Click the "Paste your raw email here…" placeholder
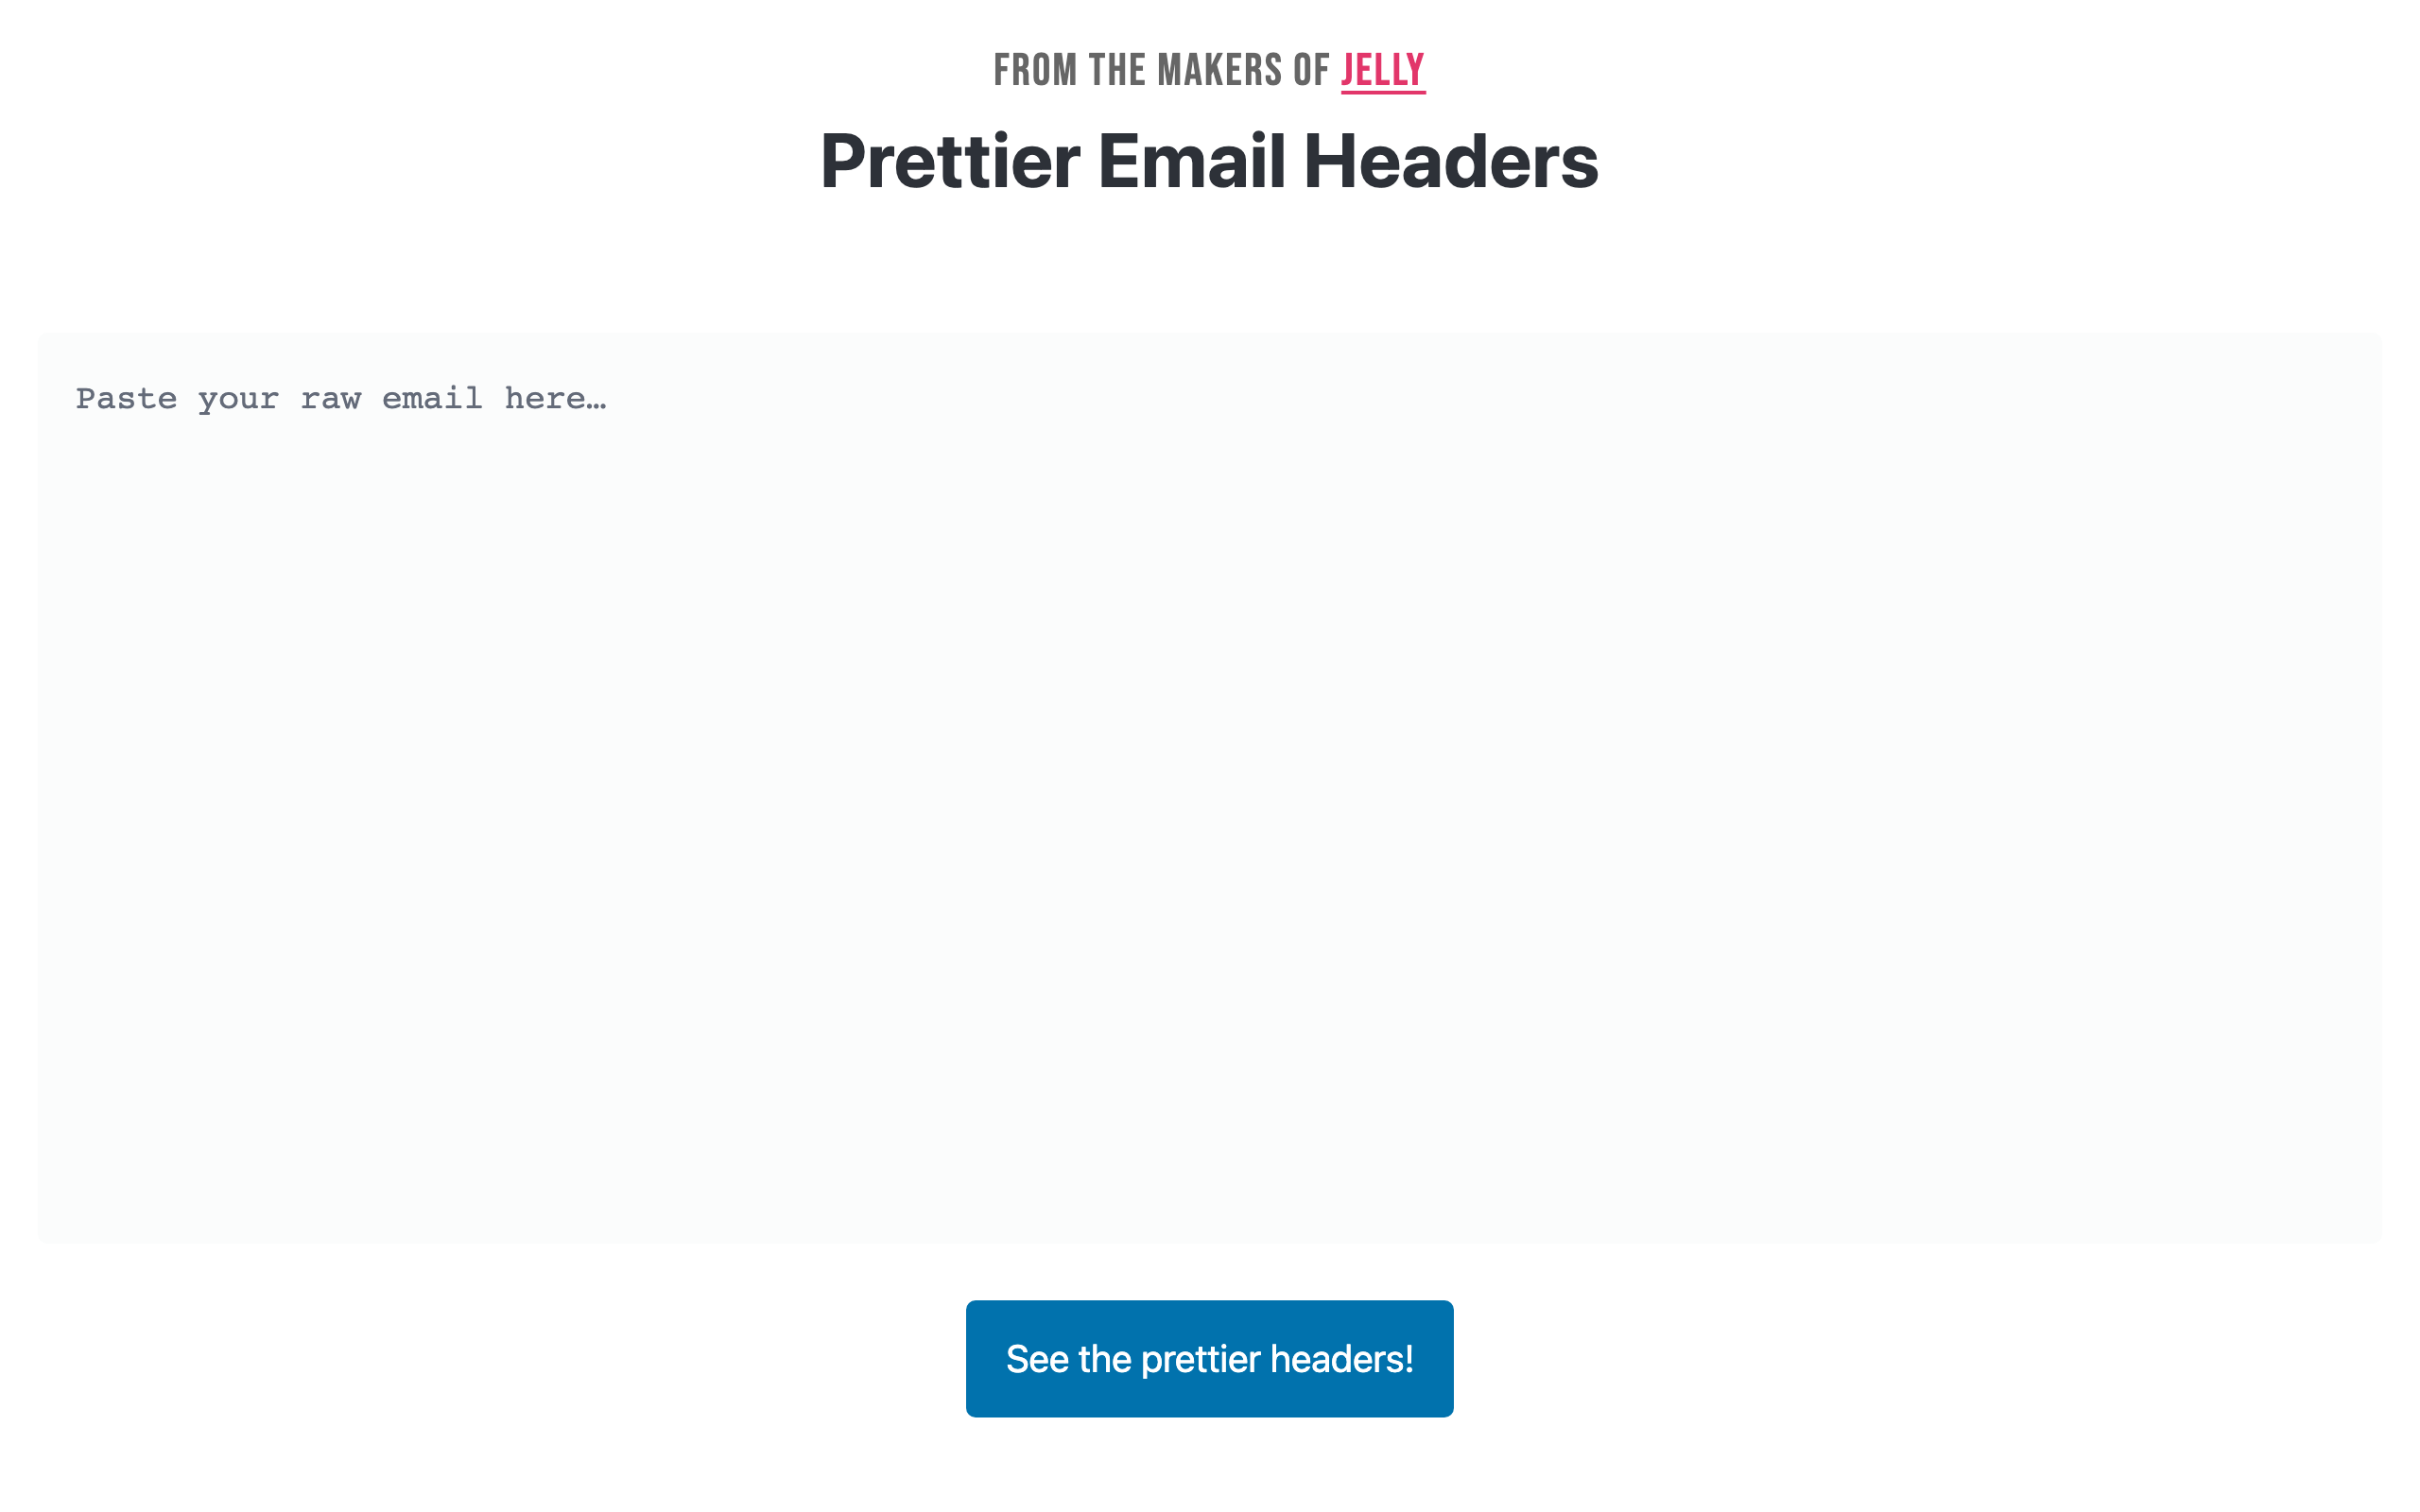Screen dimensions: 2420x1512 pyautogui.click(x=341, y=399)
